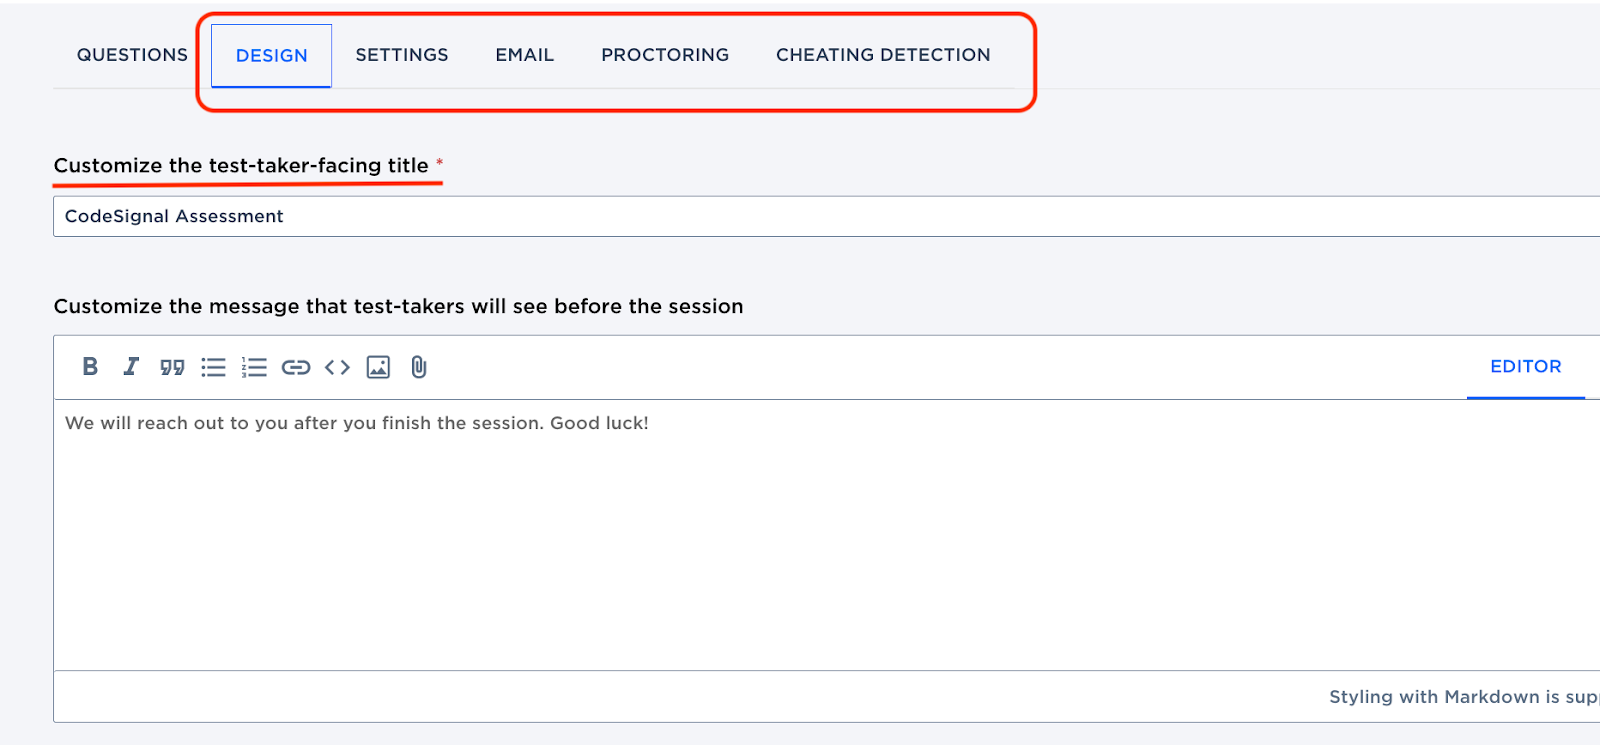Click into the pre-session message text area
1600x745 pixels.
(x=800, y=530)
